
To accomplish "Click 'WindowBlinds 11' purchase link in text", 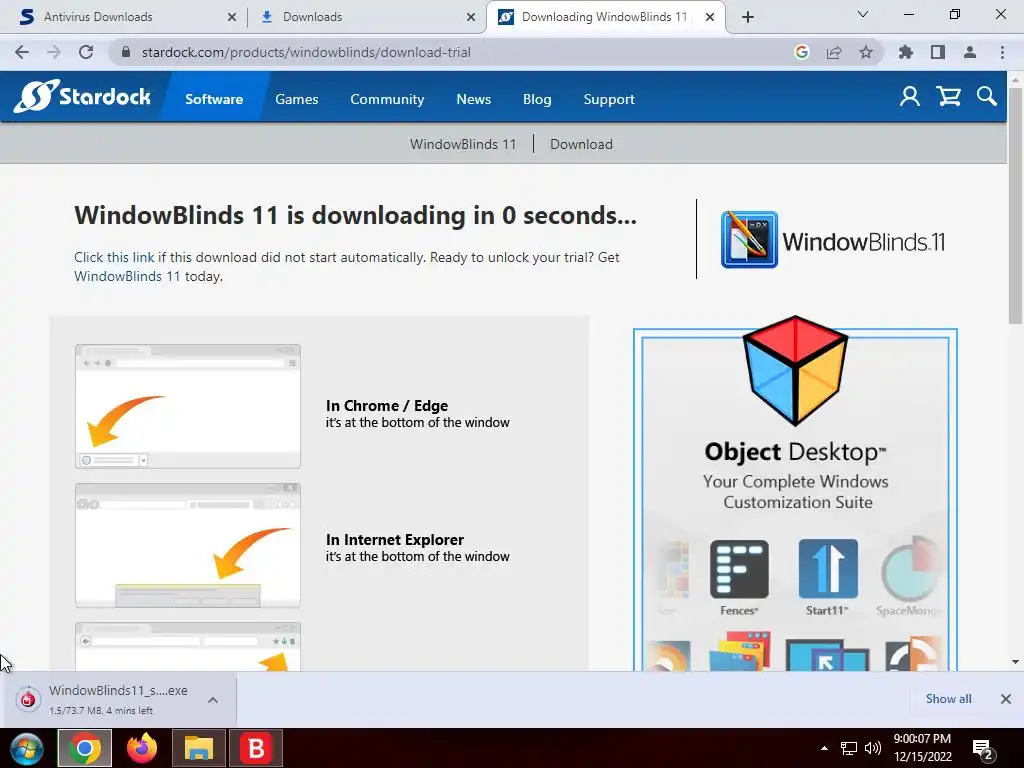I will pyautogui.click(x=127, y=276).
